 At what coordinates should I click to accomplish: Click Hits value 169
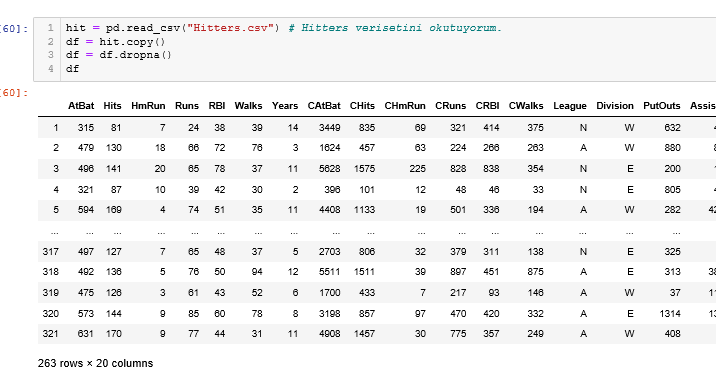[x=114, y=210]
